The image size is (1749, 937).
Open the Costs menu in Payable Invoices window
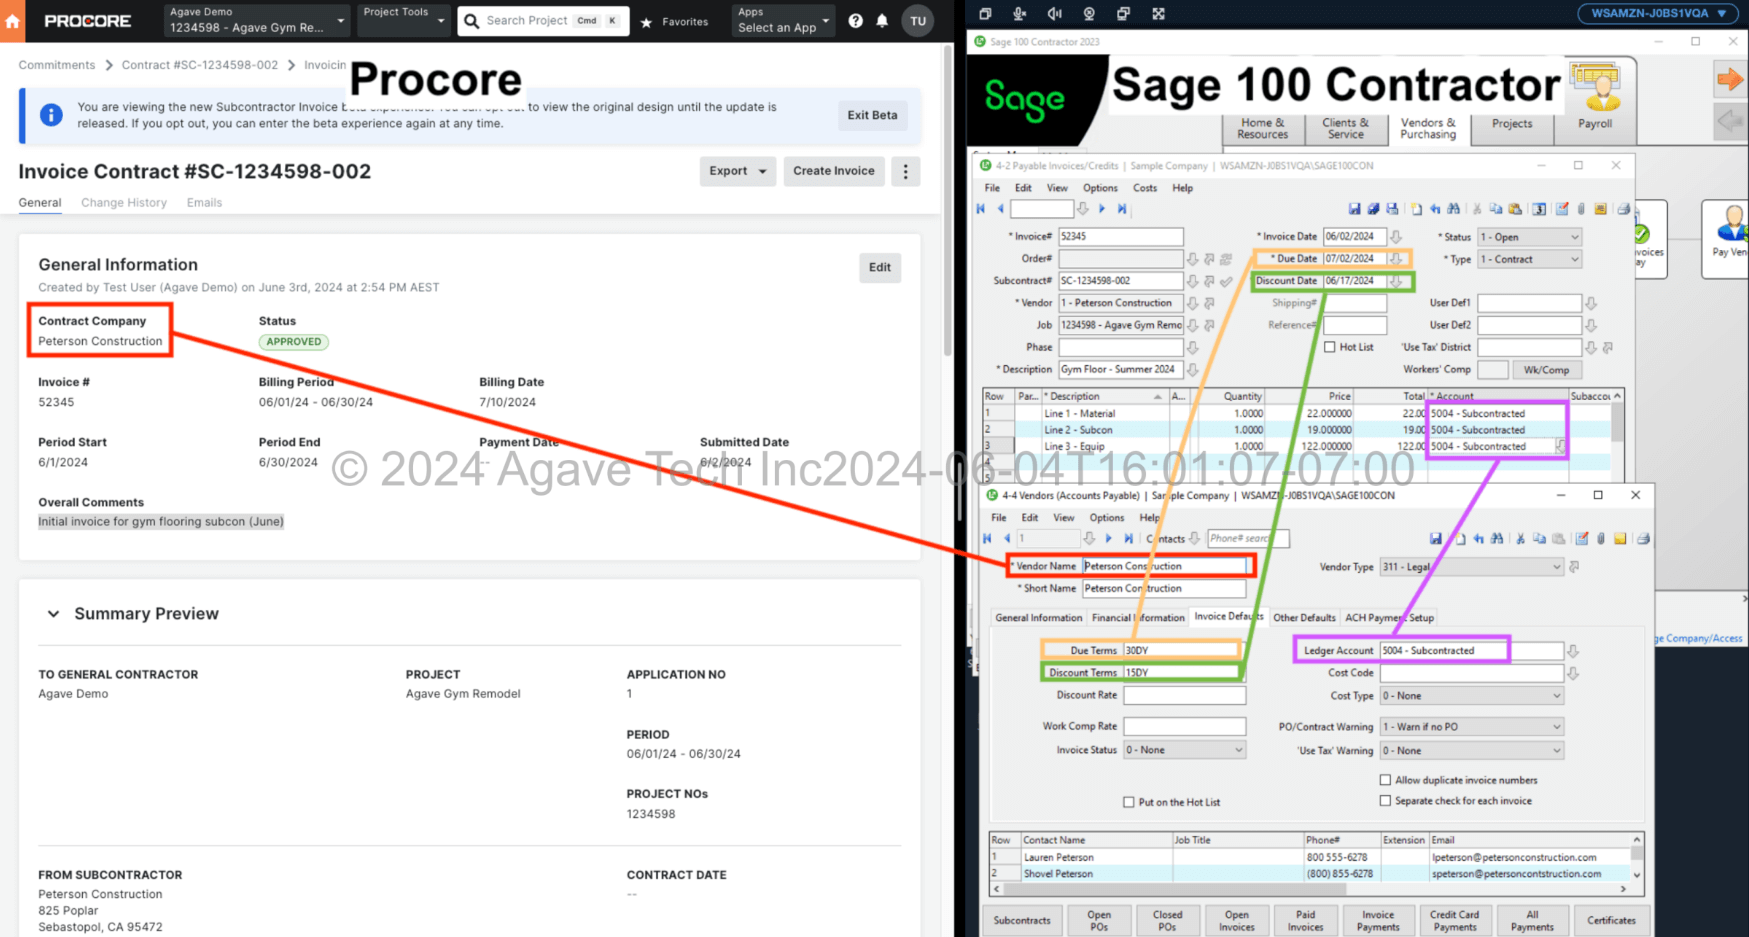1145,188
